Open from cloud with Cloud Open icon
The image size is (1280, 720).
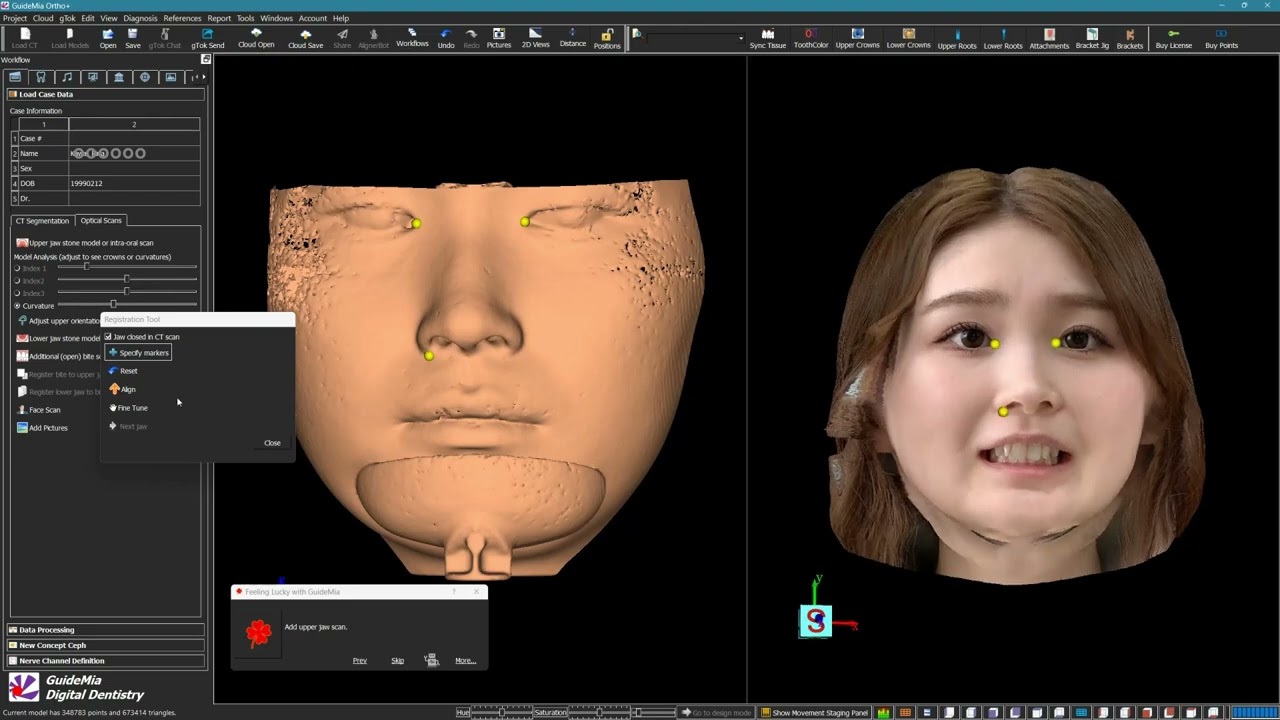[256, 38]
